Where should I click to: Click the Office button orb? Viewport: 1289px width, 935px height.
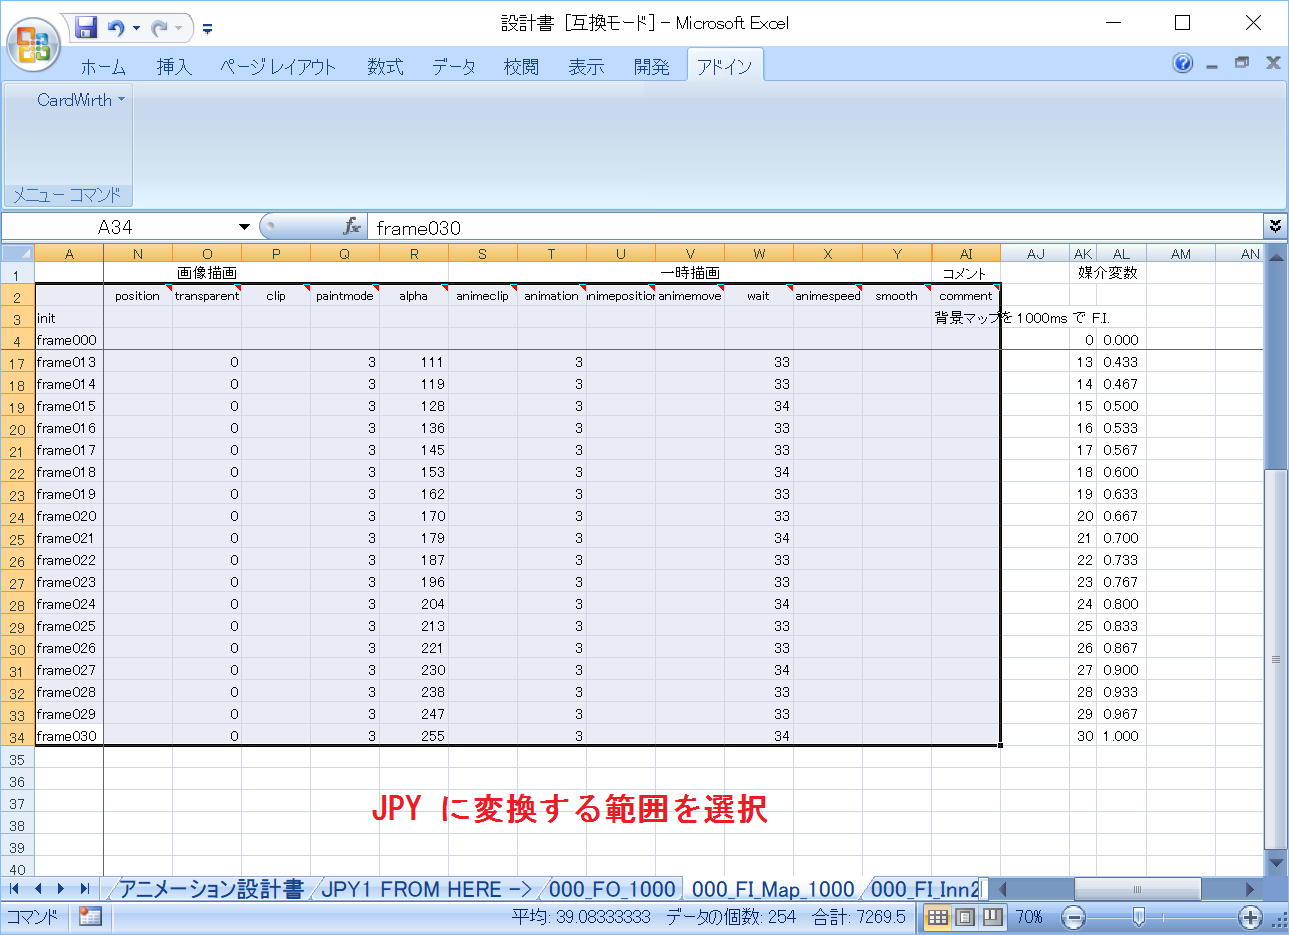pos(34,44)
